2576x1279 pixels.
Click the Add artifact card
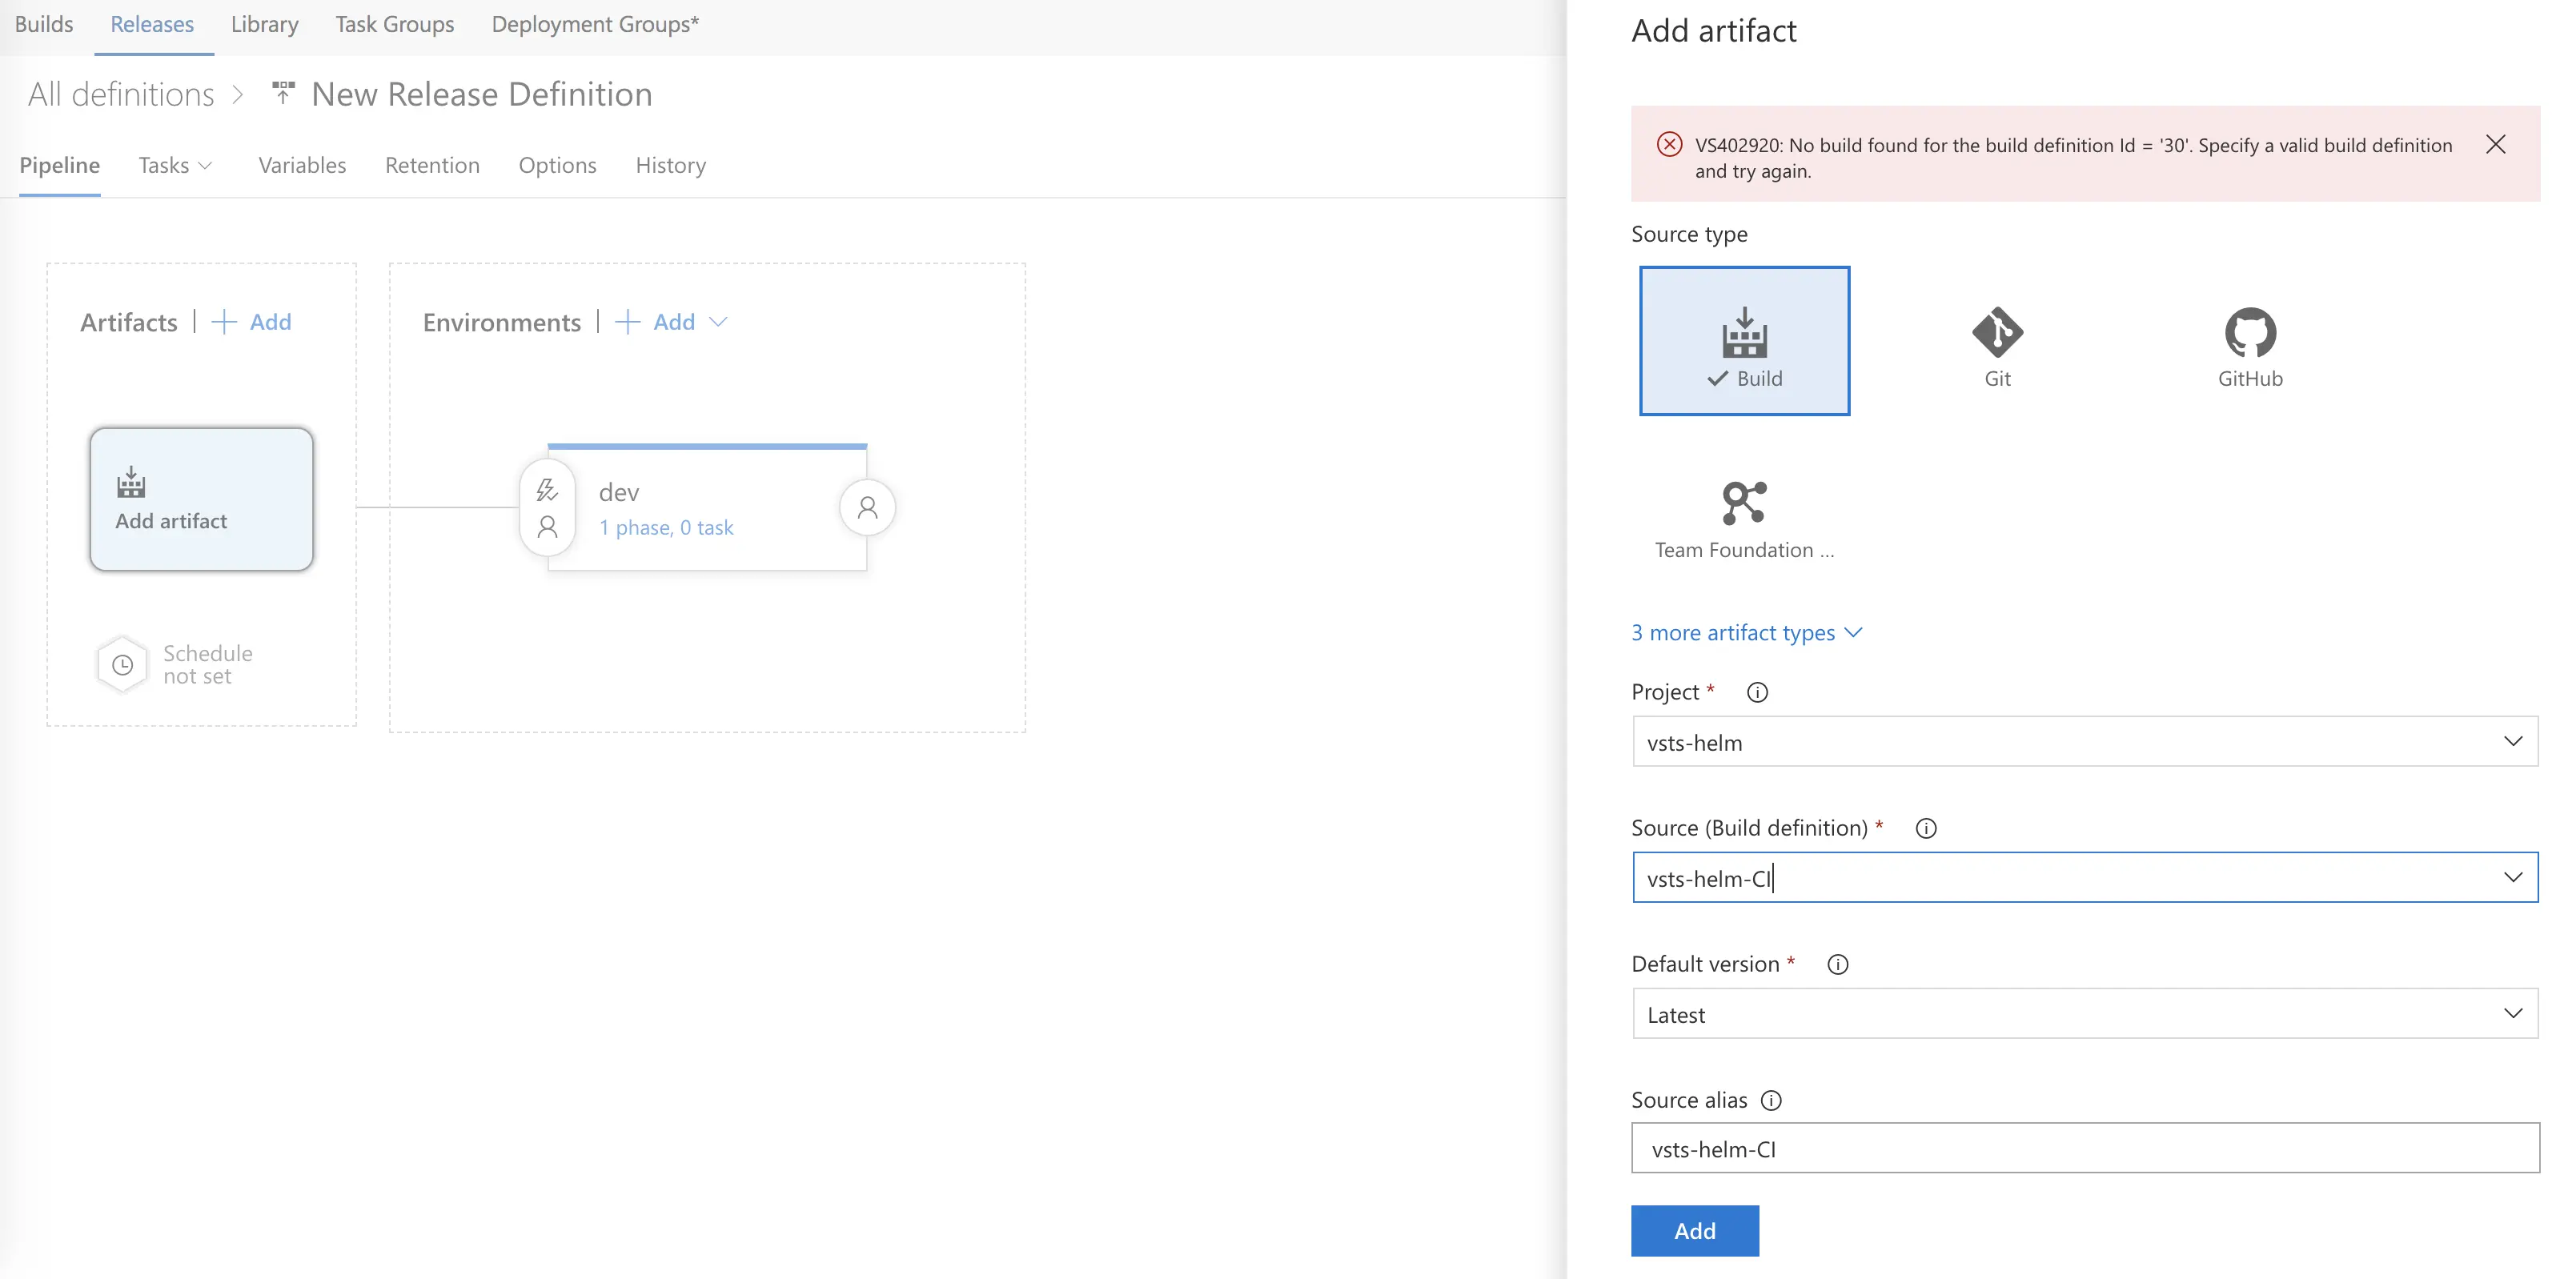pyautogui.click(x=201, y=499)
